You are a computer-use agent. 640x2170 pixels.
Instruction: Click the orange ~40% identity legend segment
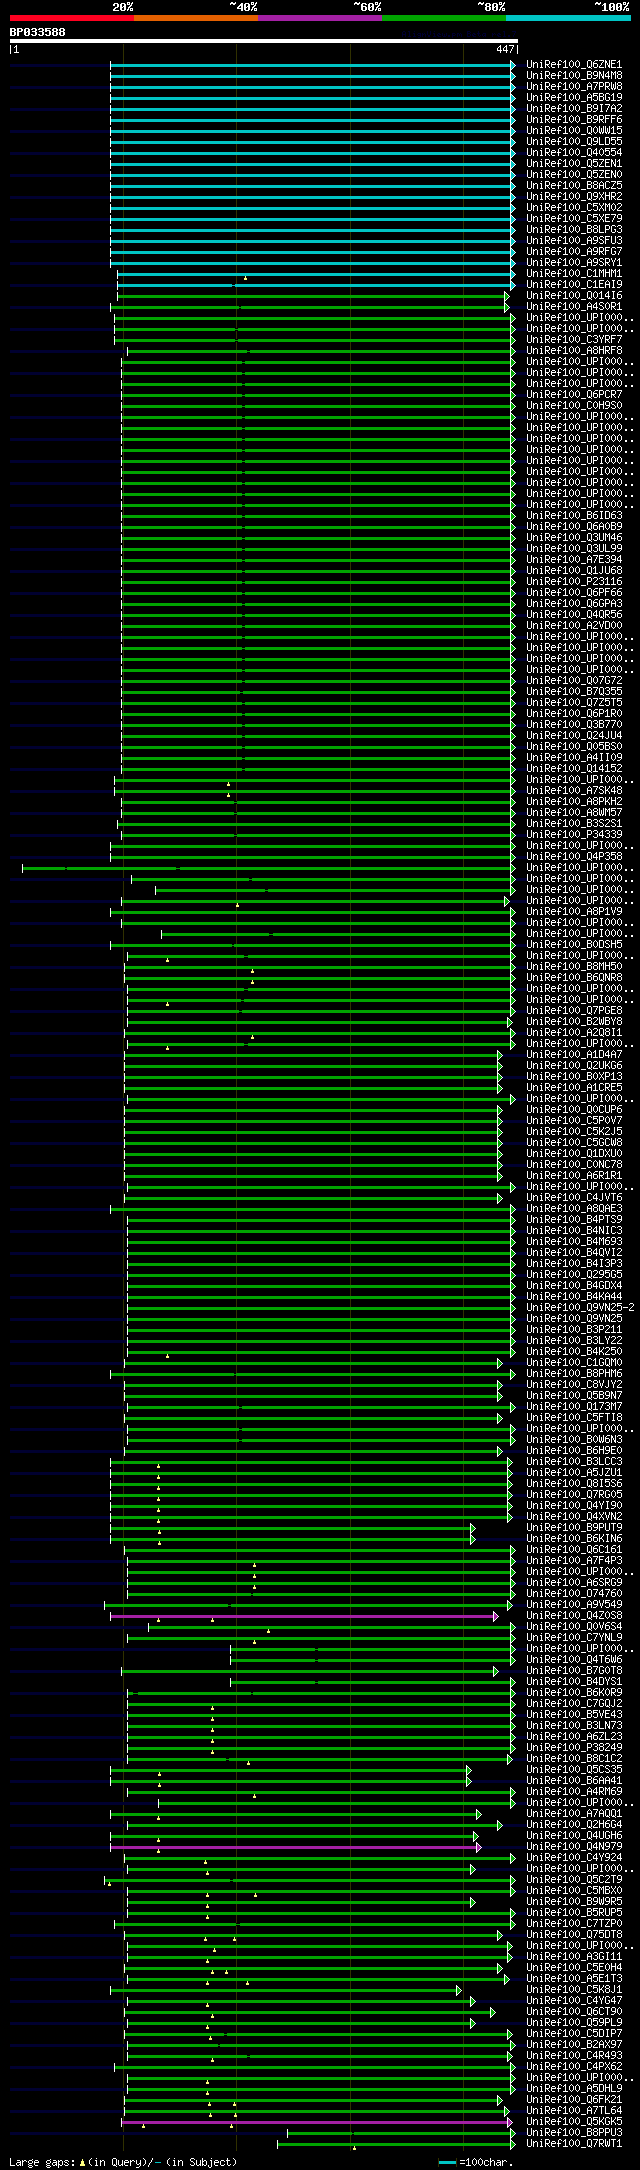[196, 18]
